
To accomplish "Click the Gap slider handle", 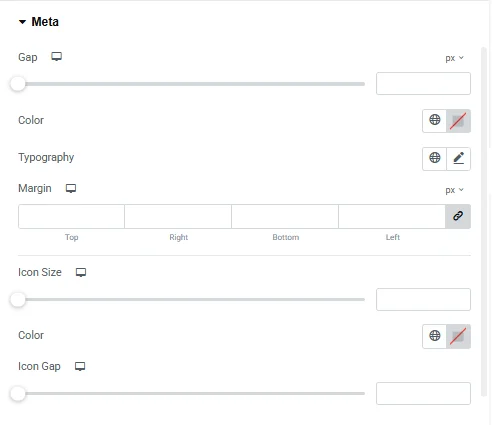I will (18, 84).
